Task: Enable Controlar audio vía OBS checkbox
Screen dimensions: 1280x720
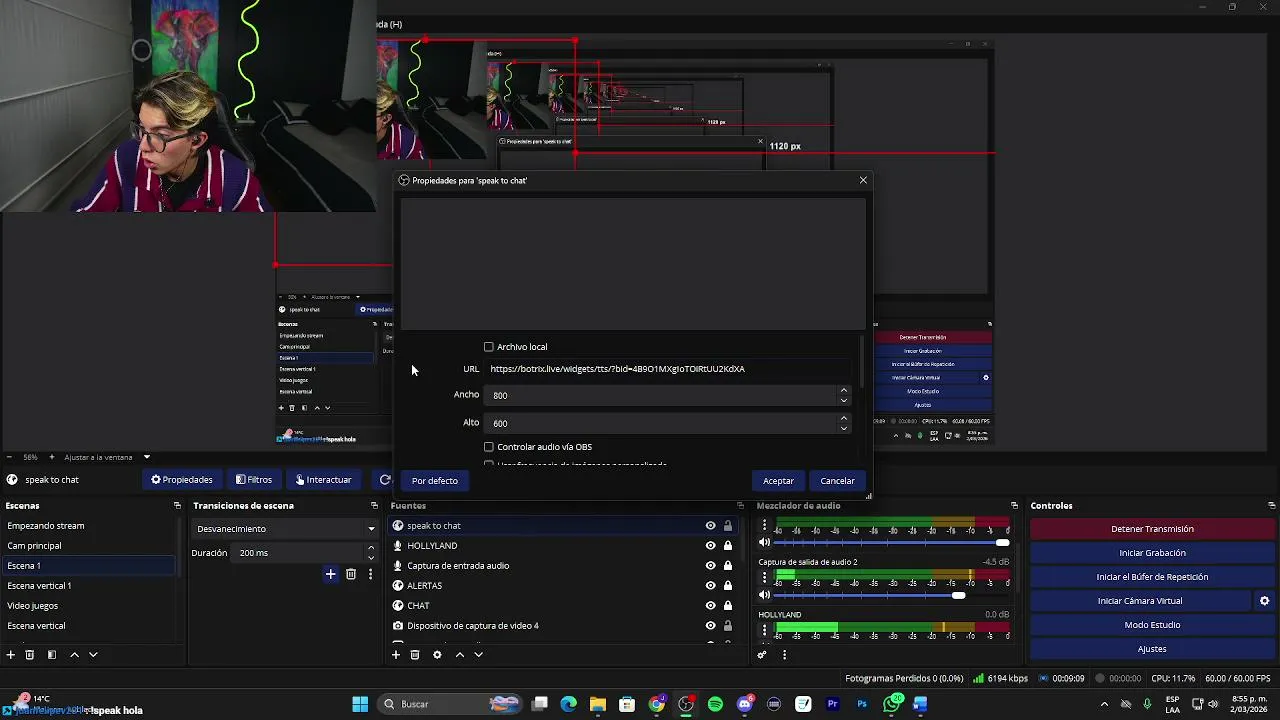Action: [489, 447]
